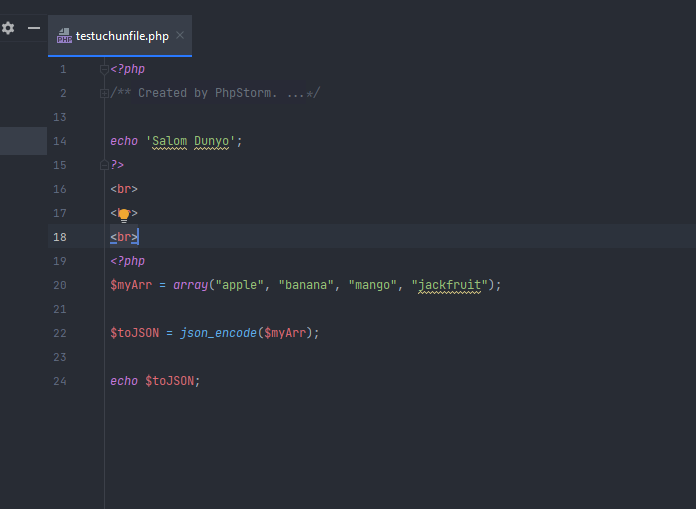This screenshot has width=696, height=509.
Task: Click the "apple" string literal
Action: coord(239,285)
